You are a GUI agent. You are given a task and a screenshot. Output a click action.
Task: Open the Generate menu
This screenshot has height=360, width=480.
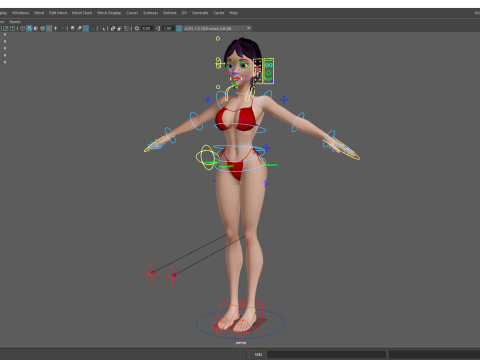pos(200,13)
